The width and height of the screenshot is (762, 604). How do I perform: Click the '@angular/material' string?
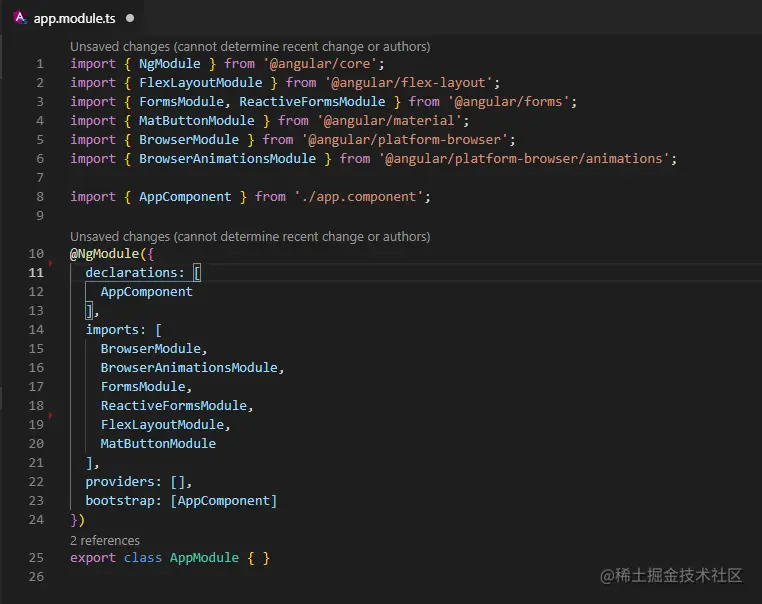pos(389,121)
